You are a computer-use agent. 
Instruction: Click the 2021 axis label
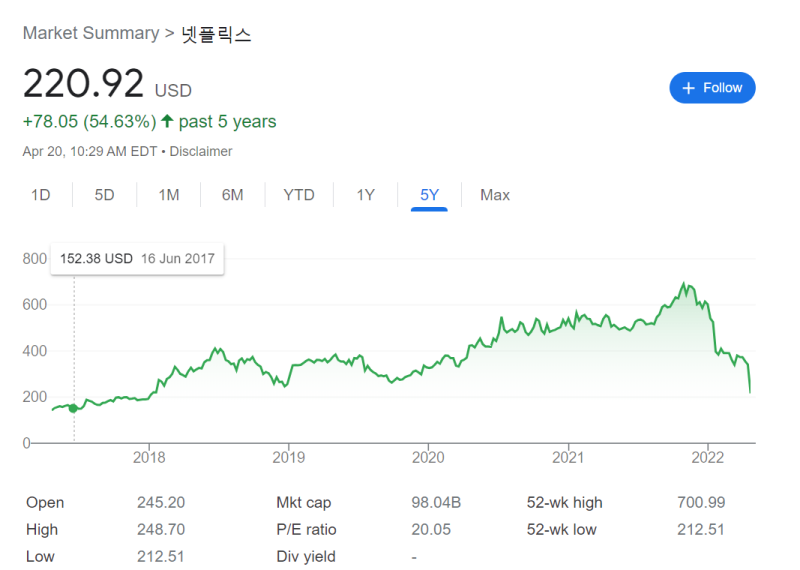coord(568,457)
